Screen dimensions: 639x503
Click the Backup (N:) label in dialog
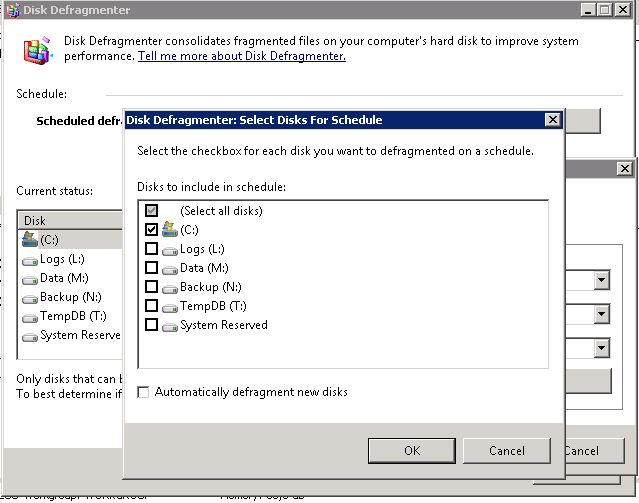211,287
